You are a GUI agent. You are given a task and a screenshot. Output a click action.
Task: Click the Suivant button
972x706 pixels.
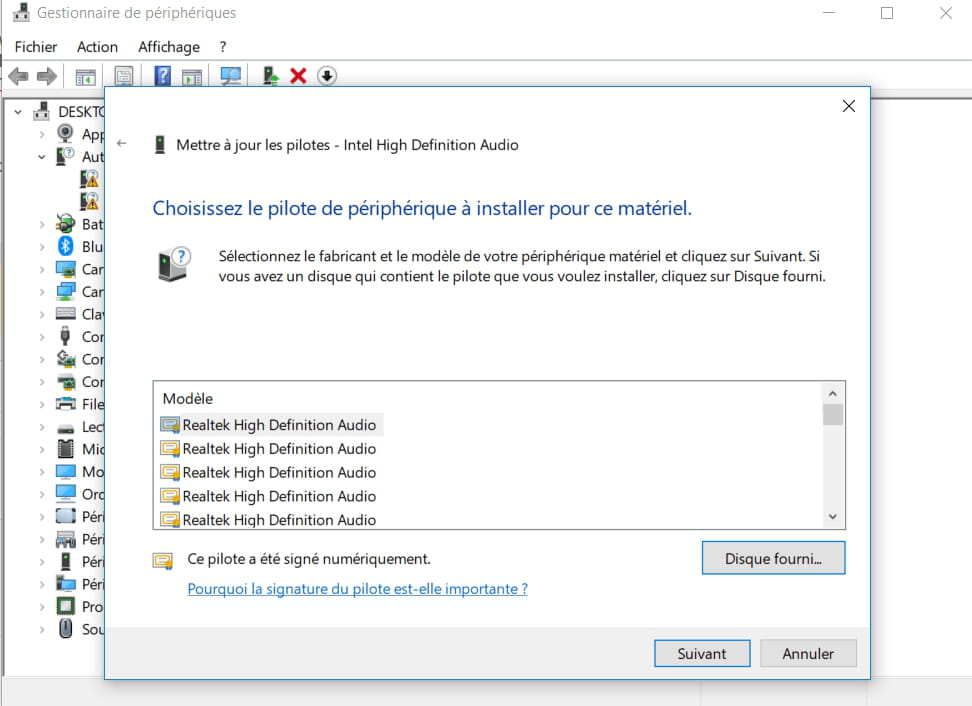point(702,653)
